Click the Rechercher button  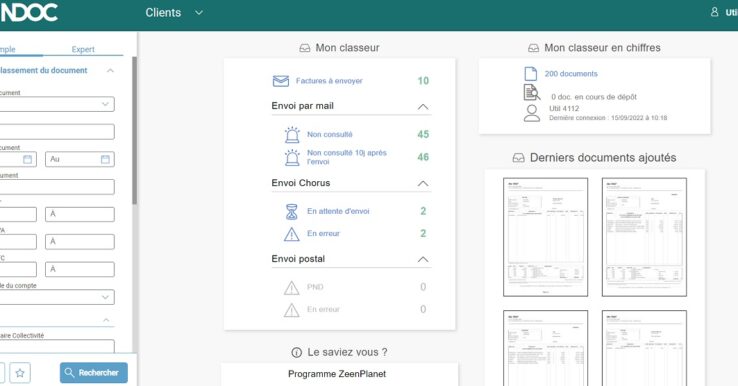[94, 373]
